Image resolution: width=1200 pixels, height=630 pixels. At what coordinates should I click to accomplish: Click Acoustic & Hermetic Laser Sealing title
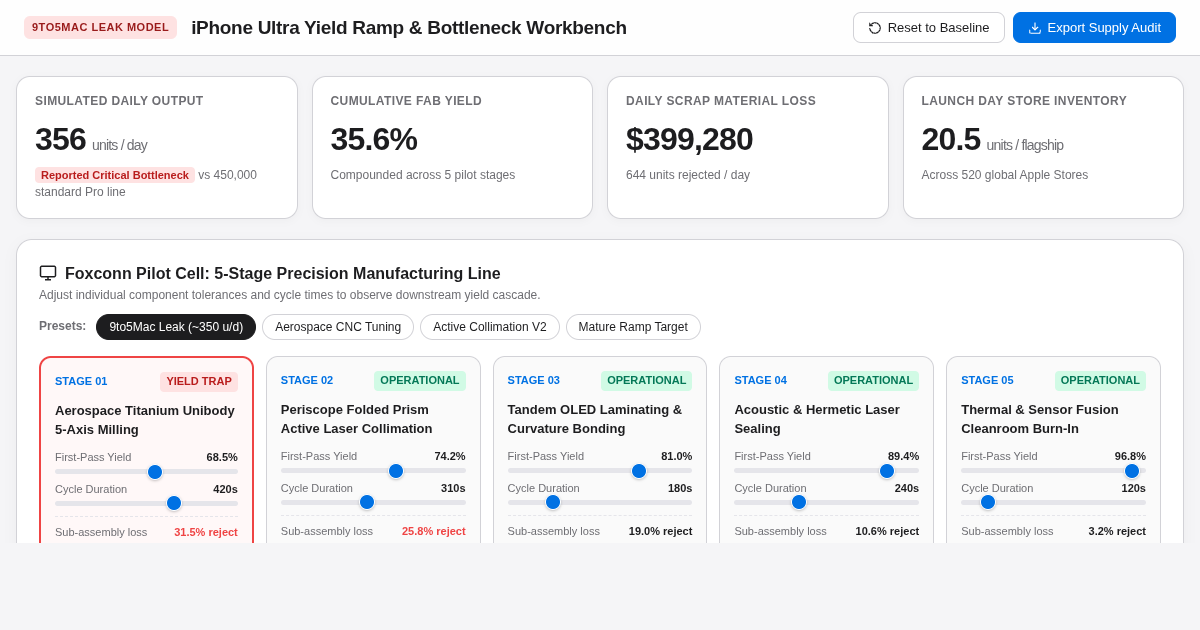[x=817, y=419]
